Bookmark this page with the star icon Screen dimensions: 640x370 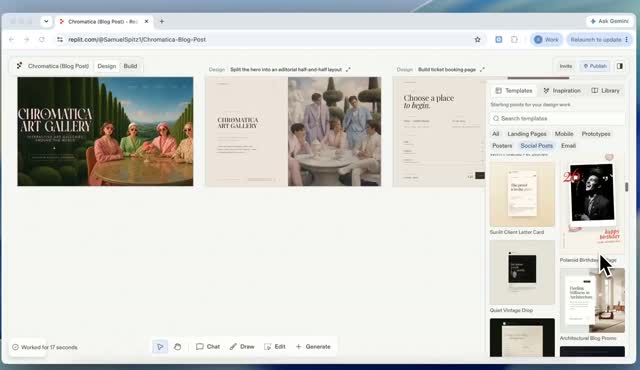point(478,40)
